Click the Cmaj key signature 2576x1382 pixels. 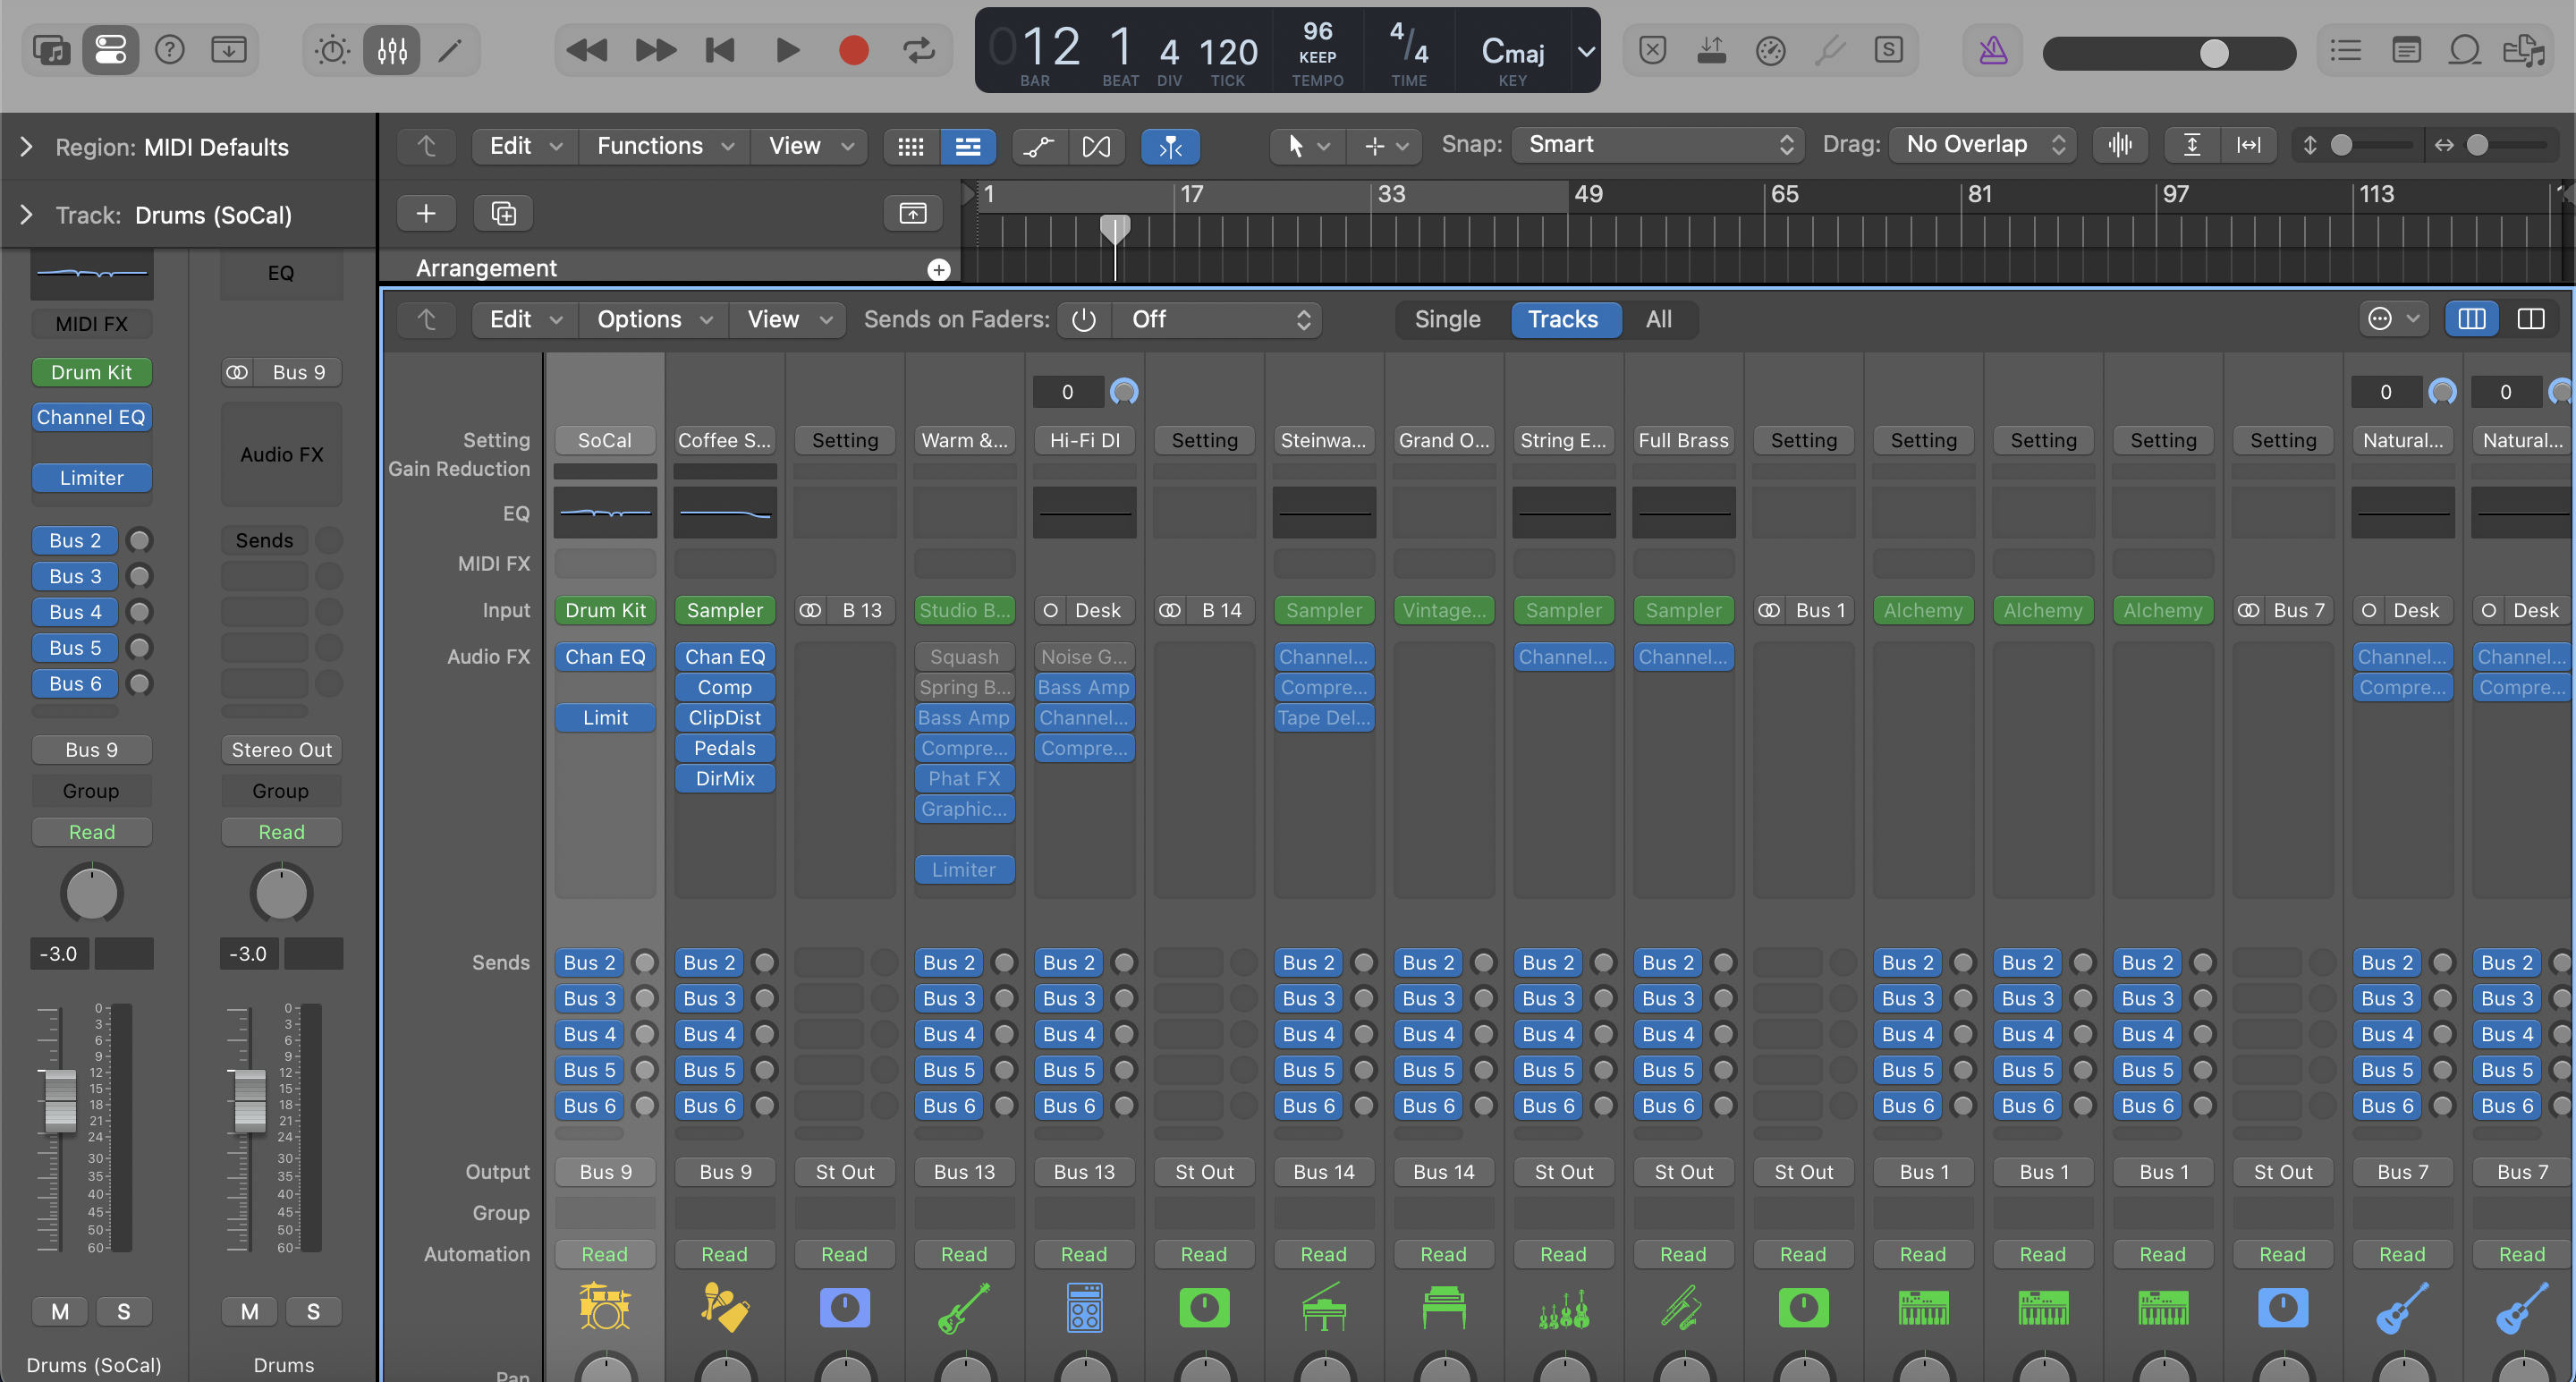point(1512,51)
